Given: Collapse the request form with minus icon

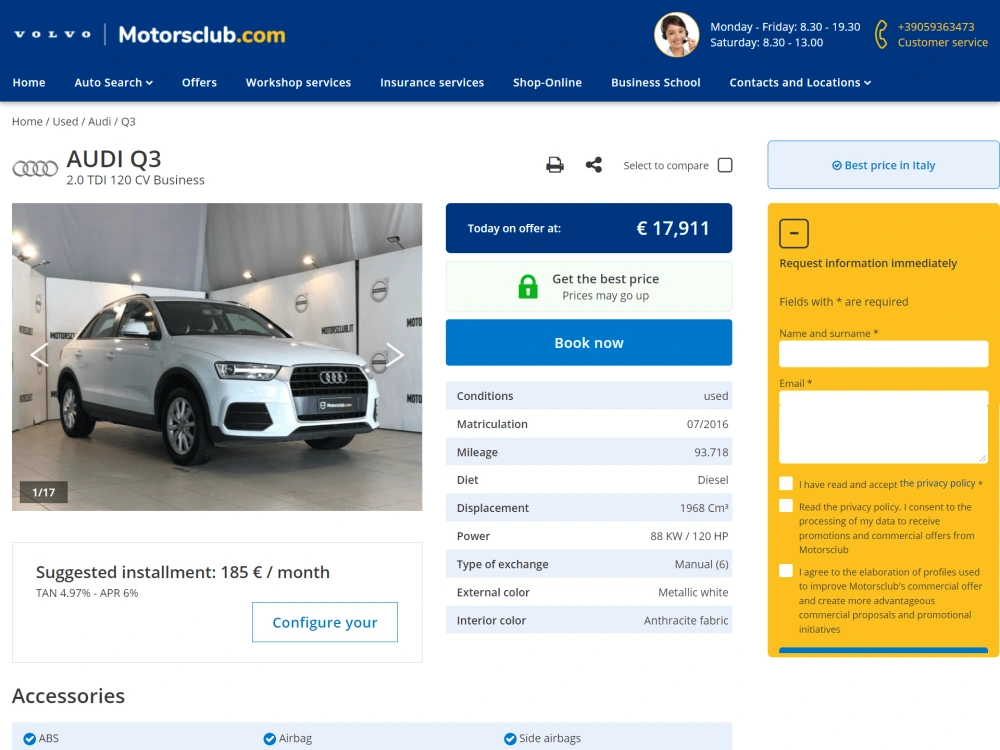Looking at the screenshot, I should (794, 233).
